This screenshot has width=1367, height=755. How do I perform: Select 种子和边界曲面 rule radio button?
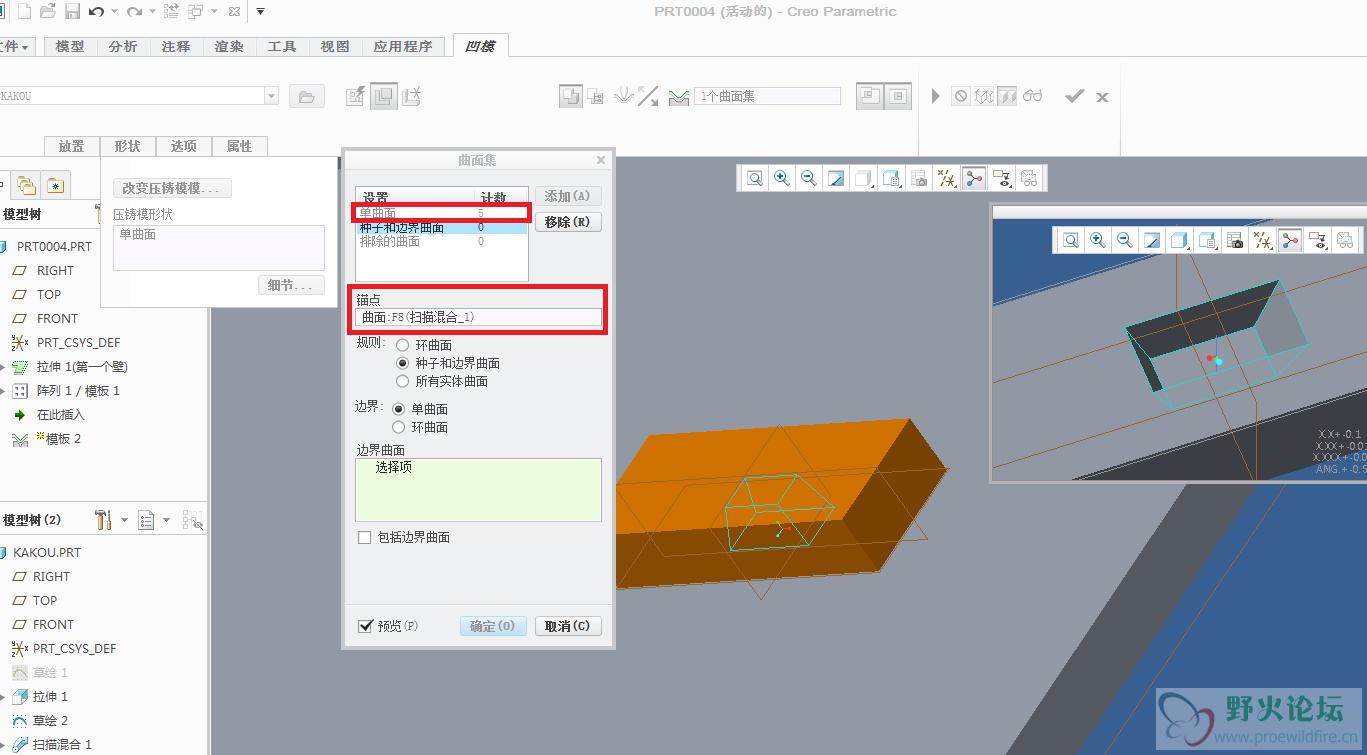tap(403, 363)
